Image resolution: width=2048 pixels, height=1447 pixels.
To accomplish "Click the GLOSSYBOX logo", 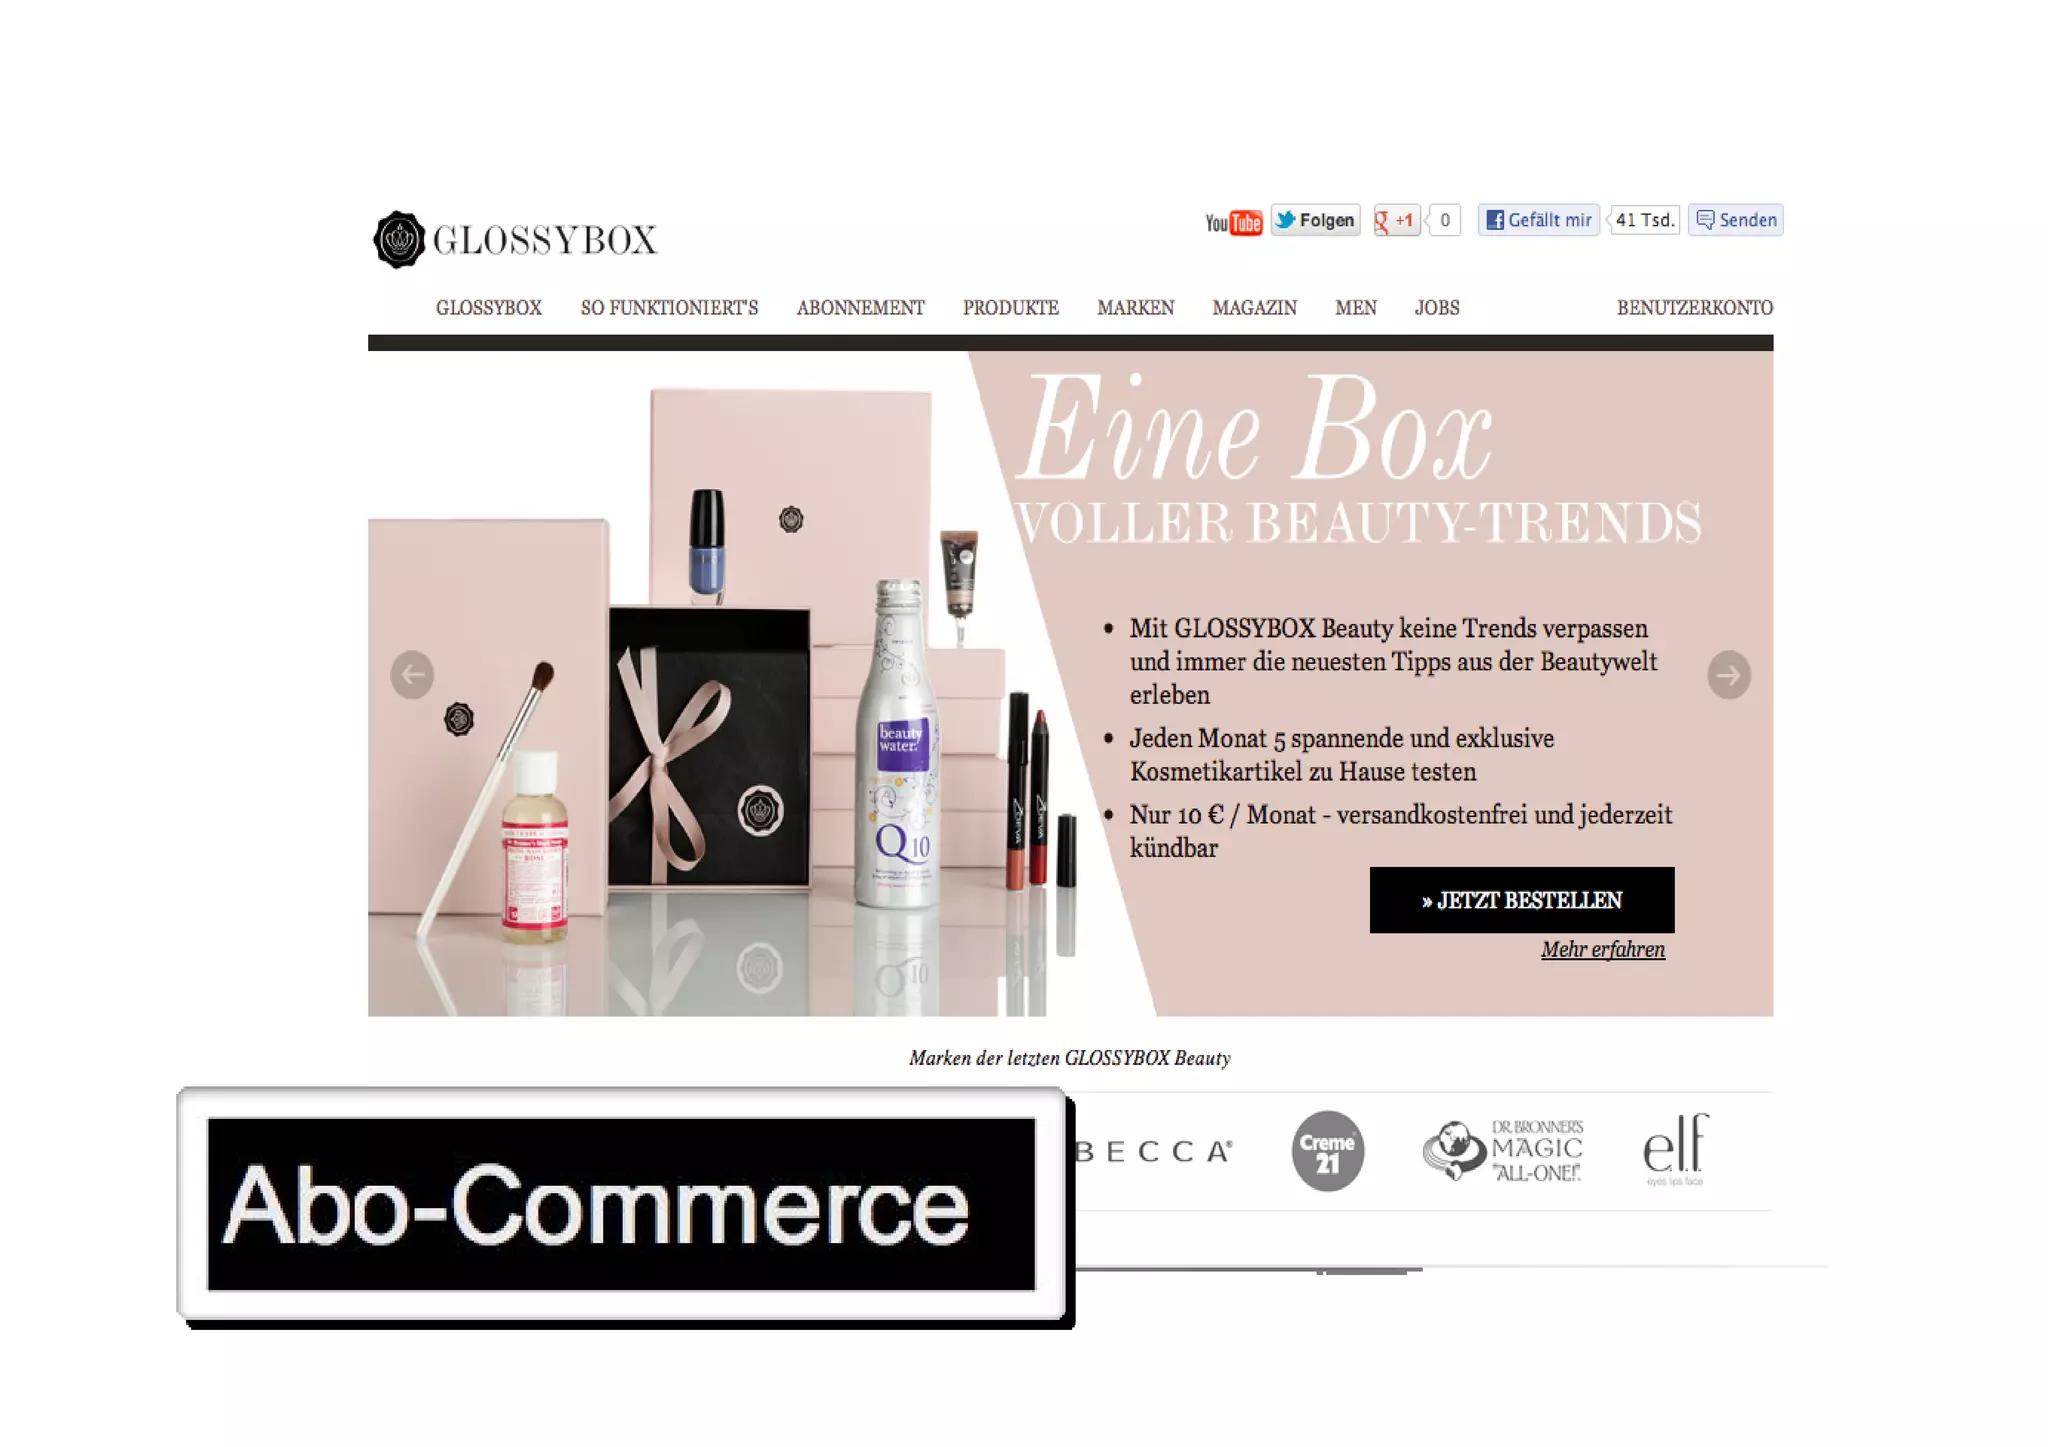I will tap(515, 239).
